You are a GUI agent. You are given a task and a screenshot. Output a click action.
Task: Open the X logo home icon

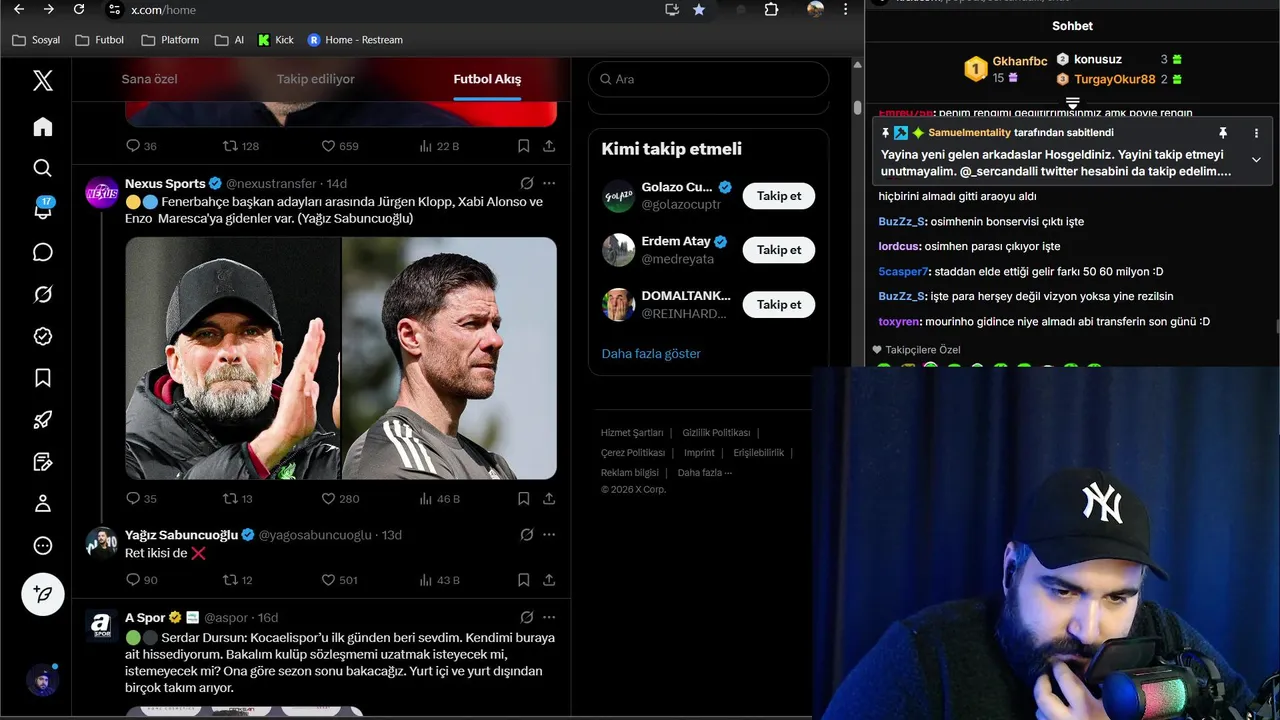click(x=42, y=81)
